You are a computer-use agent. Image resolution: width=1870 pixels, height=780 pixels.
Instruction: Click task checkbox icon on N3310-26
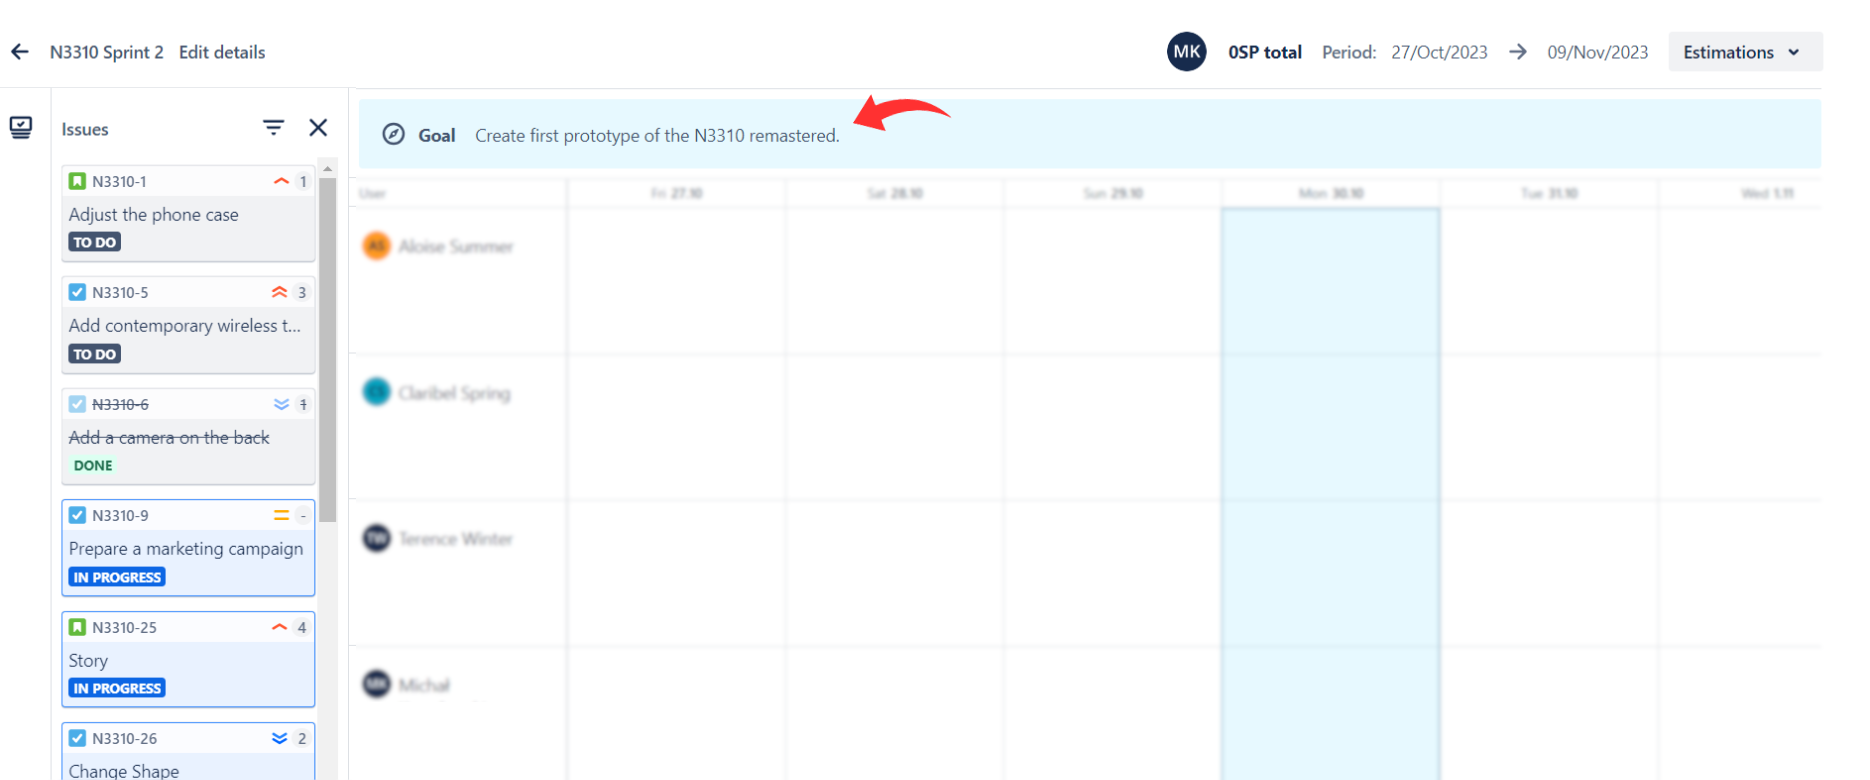pyautogui.click(x=77, y=738)
